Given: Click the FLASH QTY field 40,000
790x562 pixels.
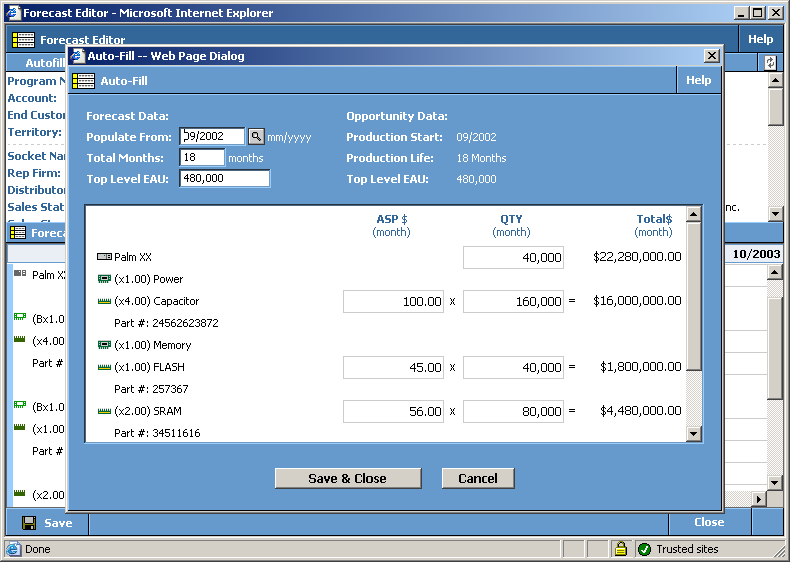Looking at the screenshot, I should pyautogui.click(x=513, y=367).
